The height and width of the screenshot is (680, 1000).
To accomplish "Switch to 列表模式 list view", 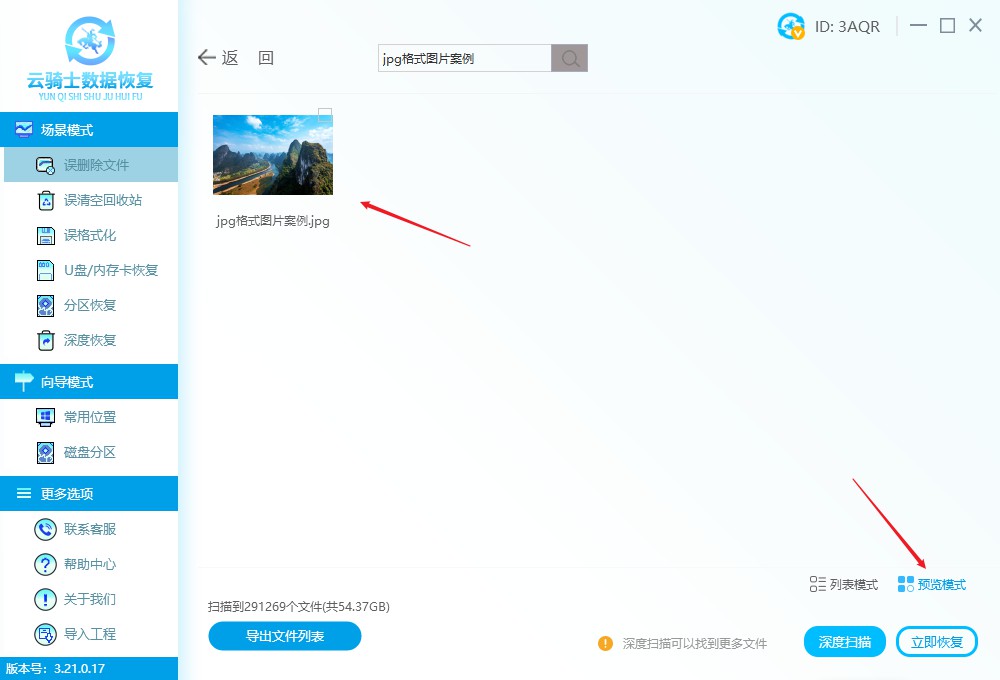I will [x=844, y=584].
